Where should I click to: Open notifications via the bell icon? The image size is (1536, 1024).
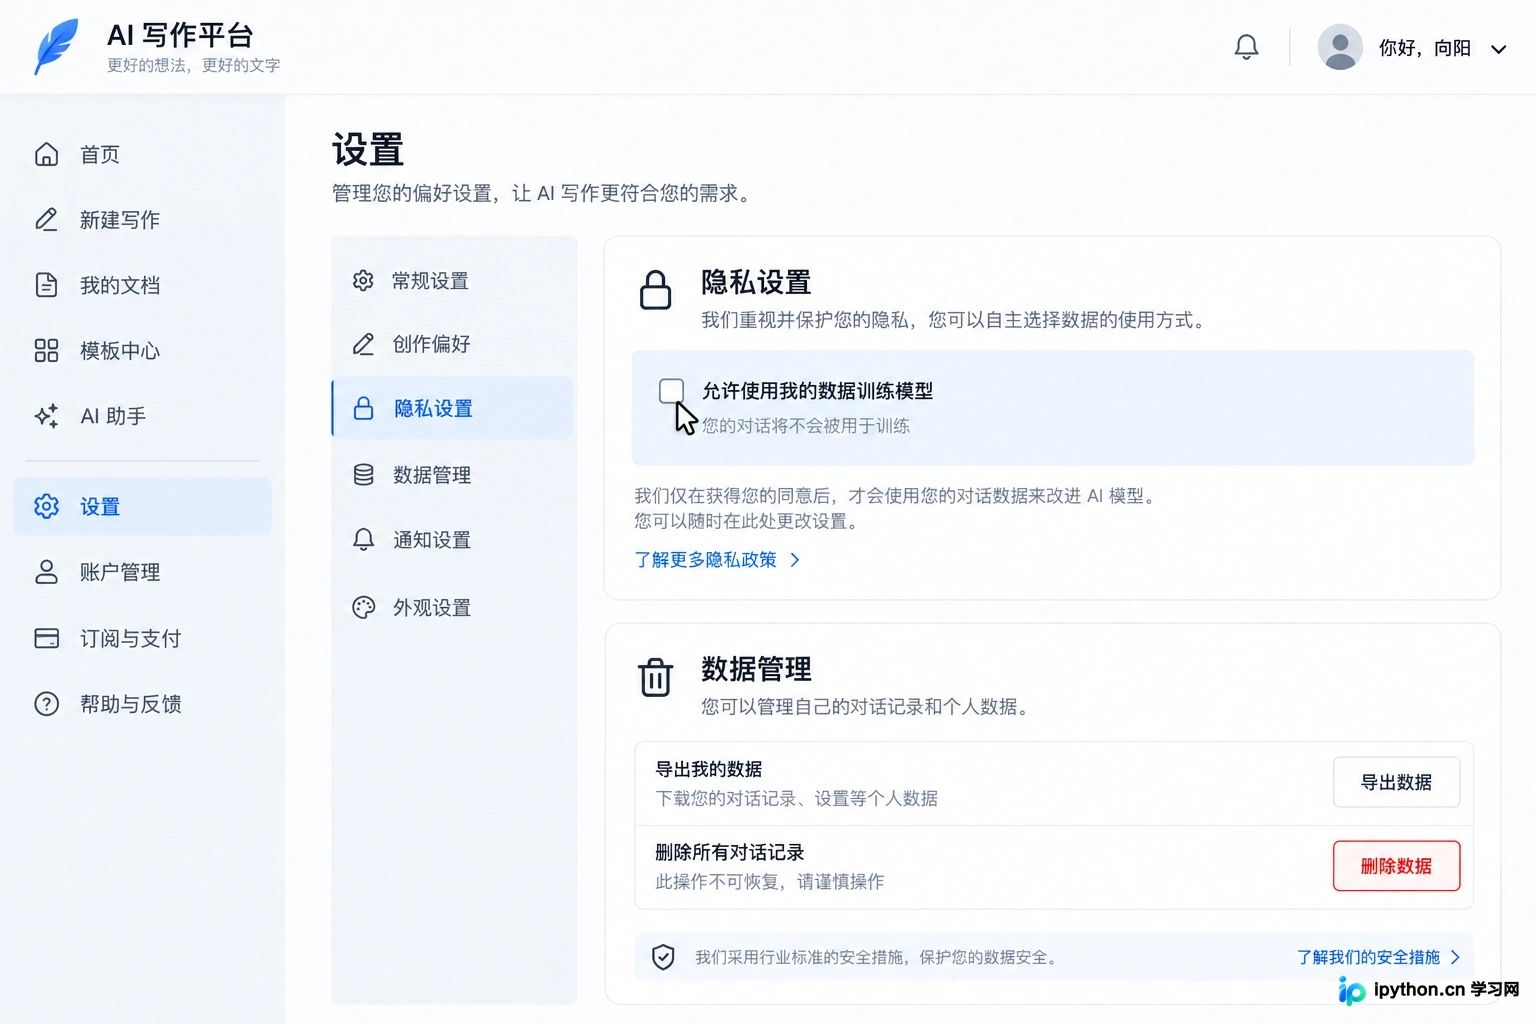coord(1246,47)
